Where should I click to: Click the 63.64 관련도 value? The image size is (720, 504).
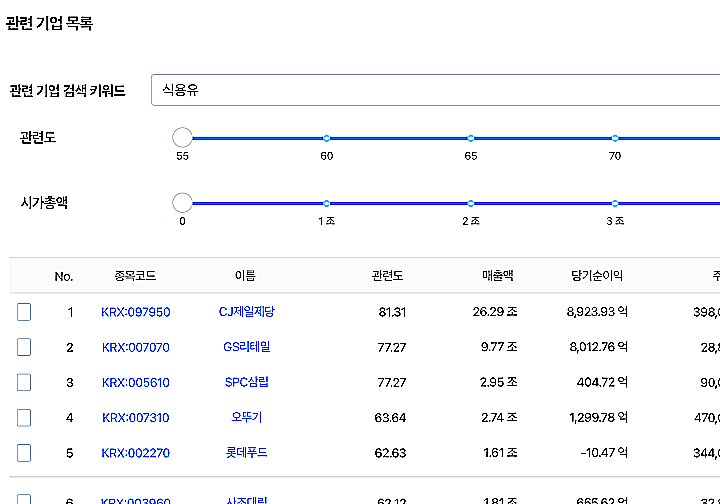pos(390,418)
